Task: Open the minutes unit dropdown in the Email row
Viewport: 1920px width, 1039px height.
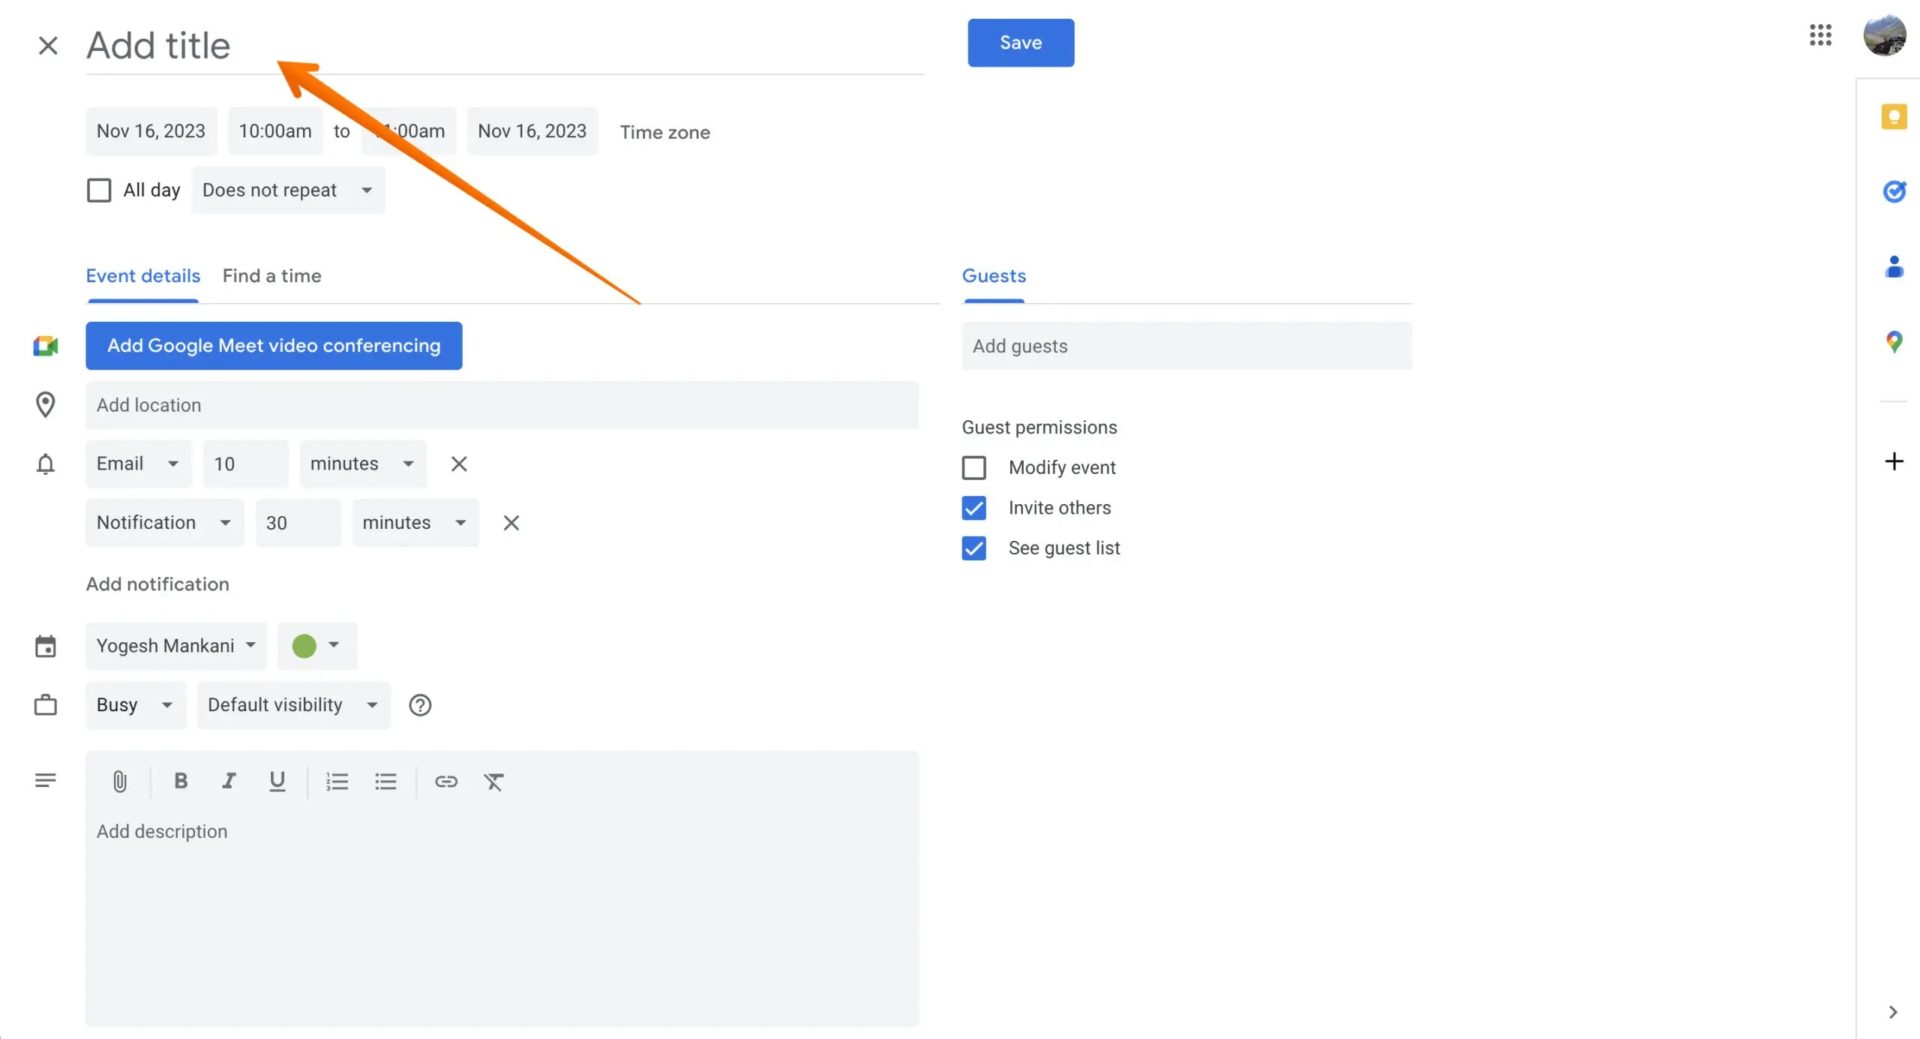Action: point(363,464)
